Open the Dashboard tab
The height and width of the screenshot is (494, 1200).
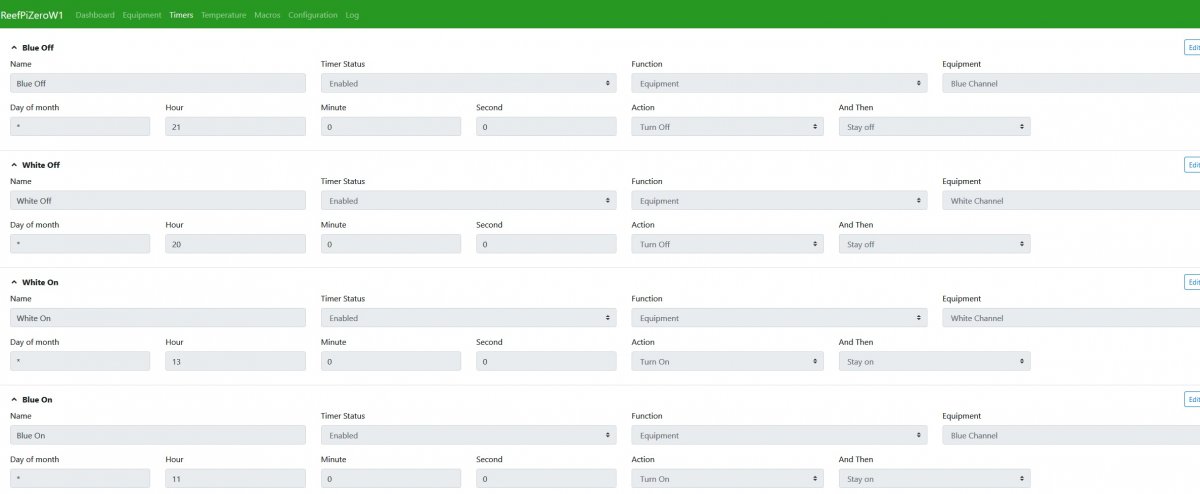click(x=95, y=16)
